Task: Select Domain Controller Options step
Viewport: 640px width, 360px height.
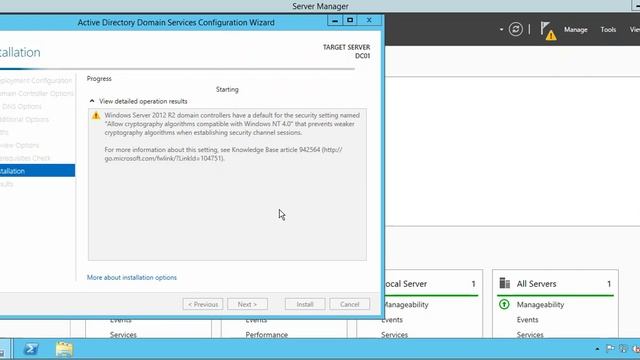Action: coord(37,93)
